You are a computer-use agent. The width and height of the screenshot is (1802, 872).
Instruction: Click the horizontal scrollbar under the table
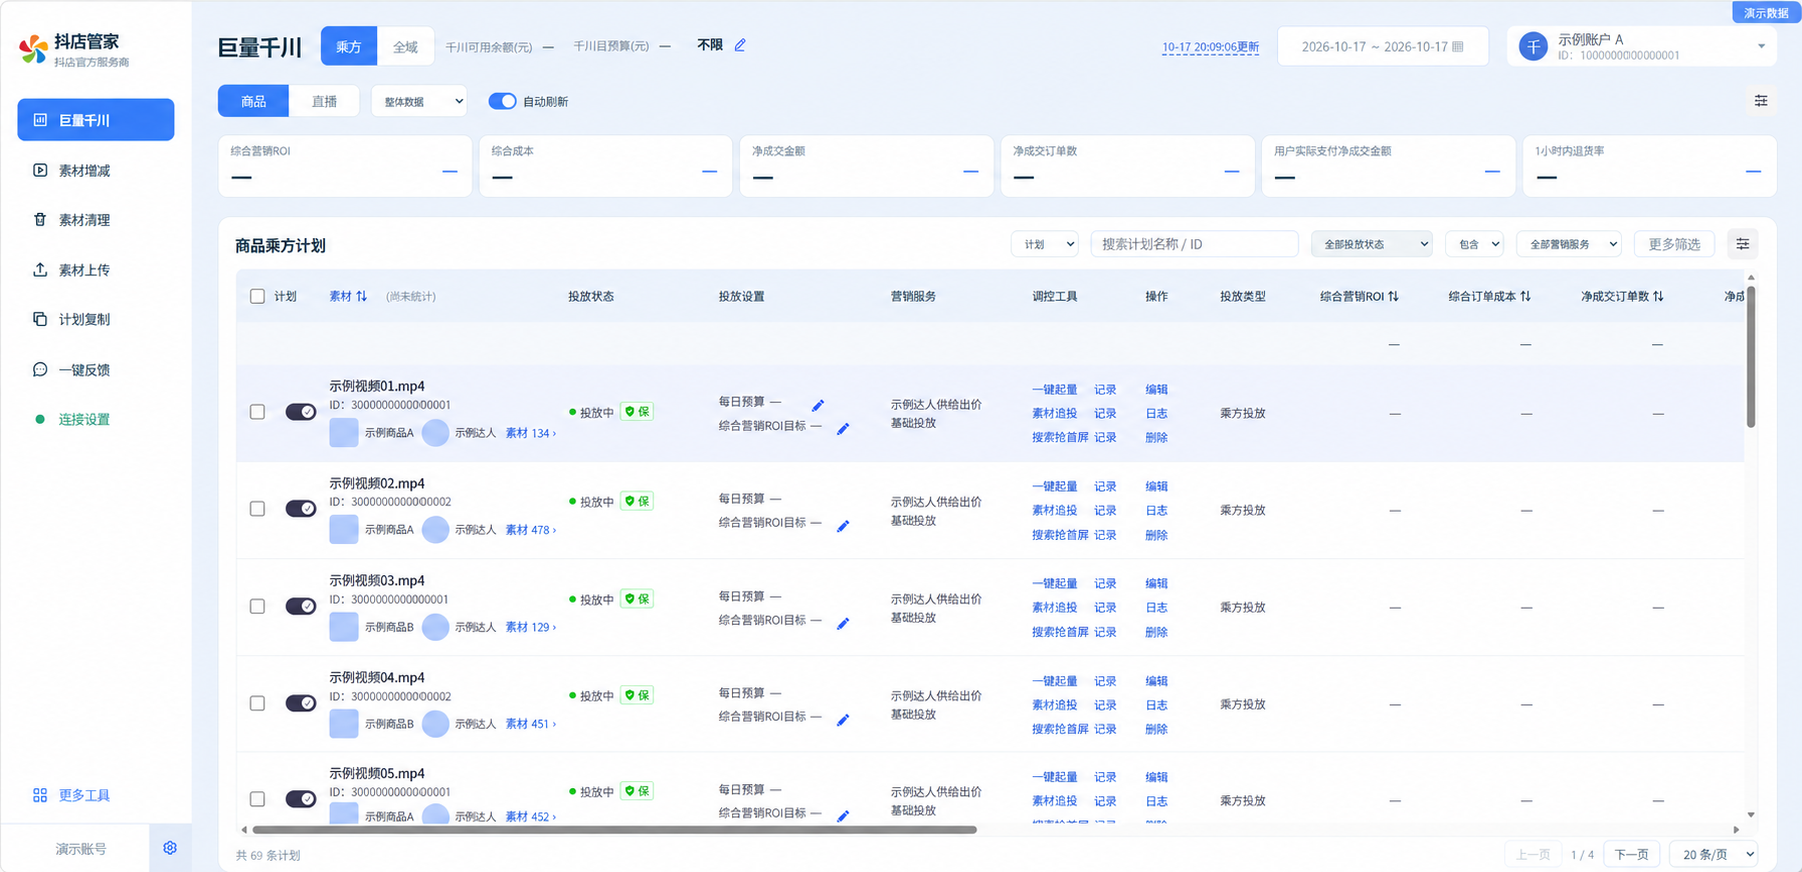(x=614, y=829)
